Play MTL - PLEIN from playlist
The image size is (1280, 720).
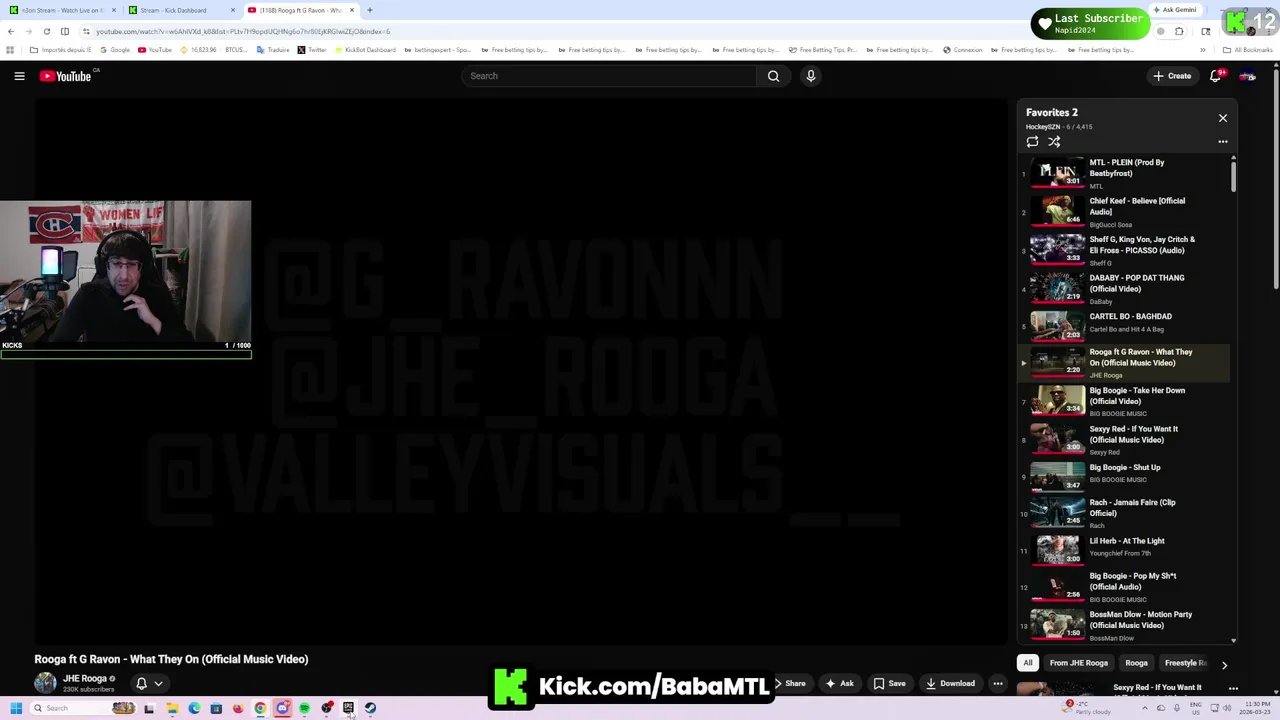click(1125, 173)
